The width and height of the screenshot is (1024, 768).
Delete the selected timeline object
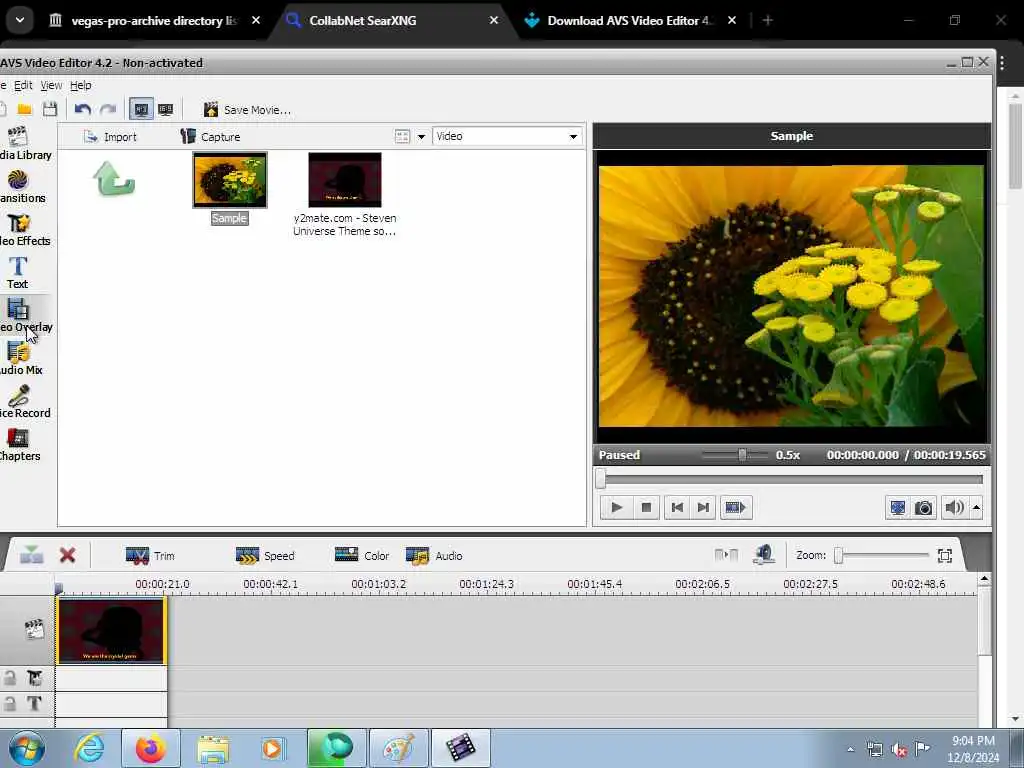[x=67, y=556]
